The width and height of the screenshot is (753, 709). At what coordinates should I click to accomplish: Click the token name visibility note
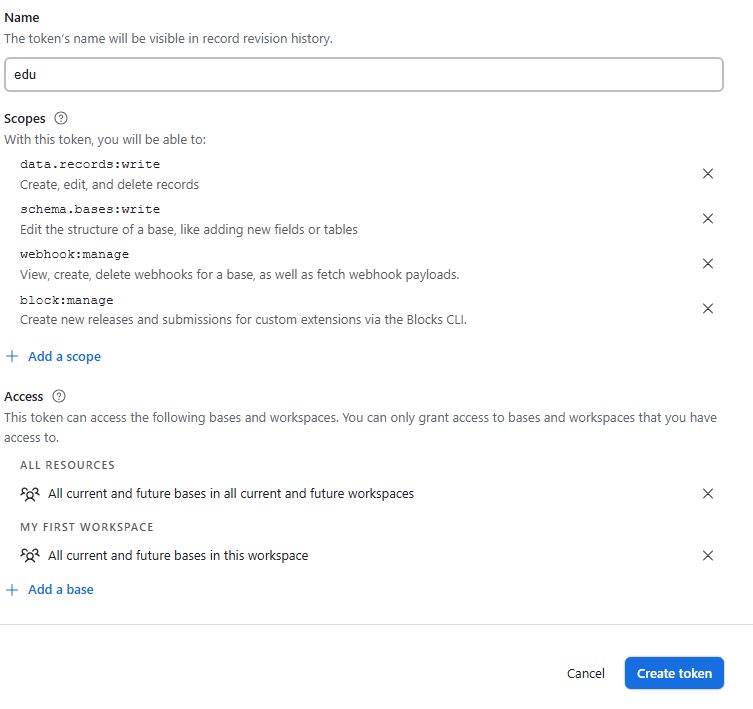click(168, 38)
